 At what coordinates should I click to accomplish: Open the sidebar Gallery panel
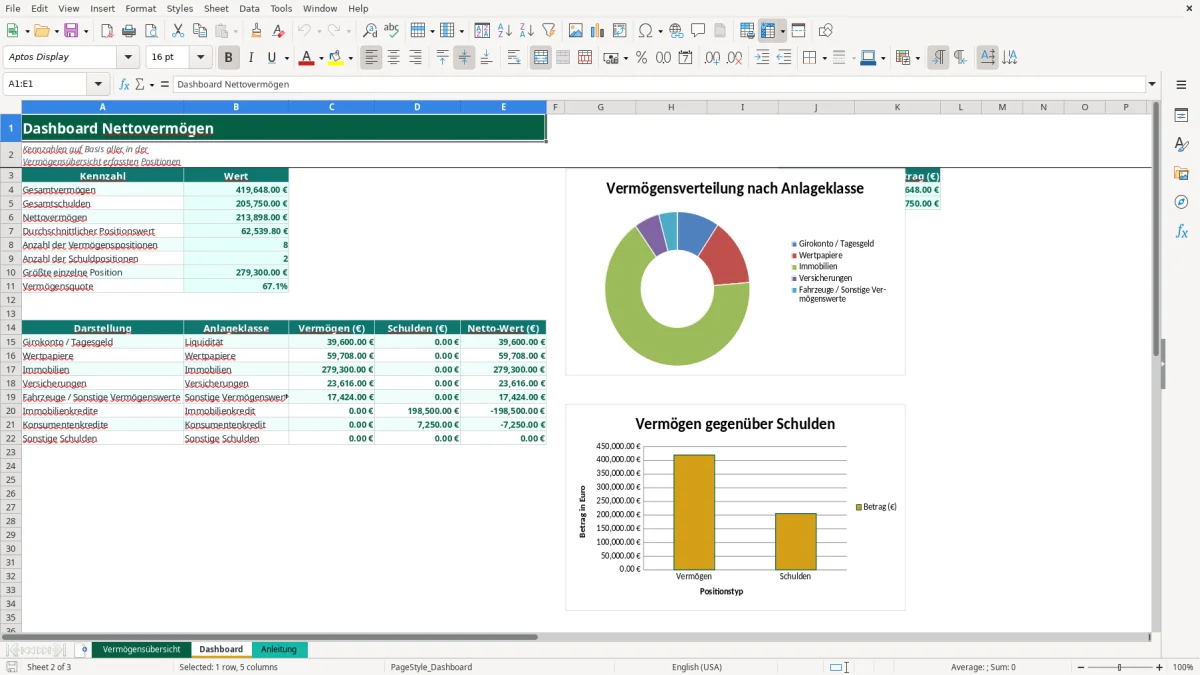coord(1181,173)
